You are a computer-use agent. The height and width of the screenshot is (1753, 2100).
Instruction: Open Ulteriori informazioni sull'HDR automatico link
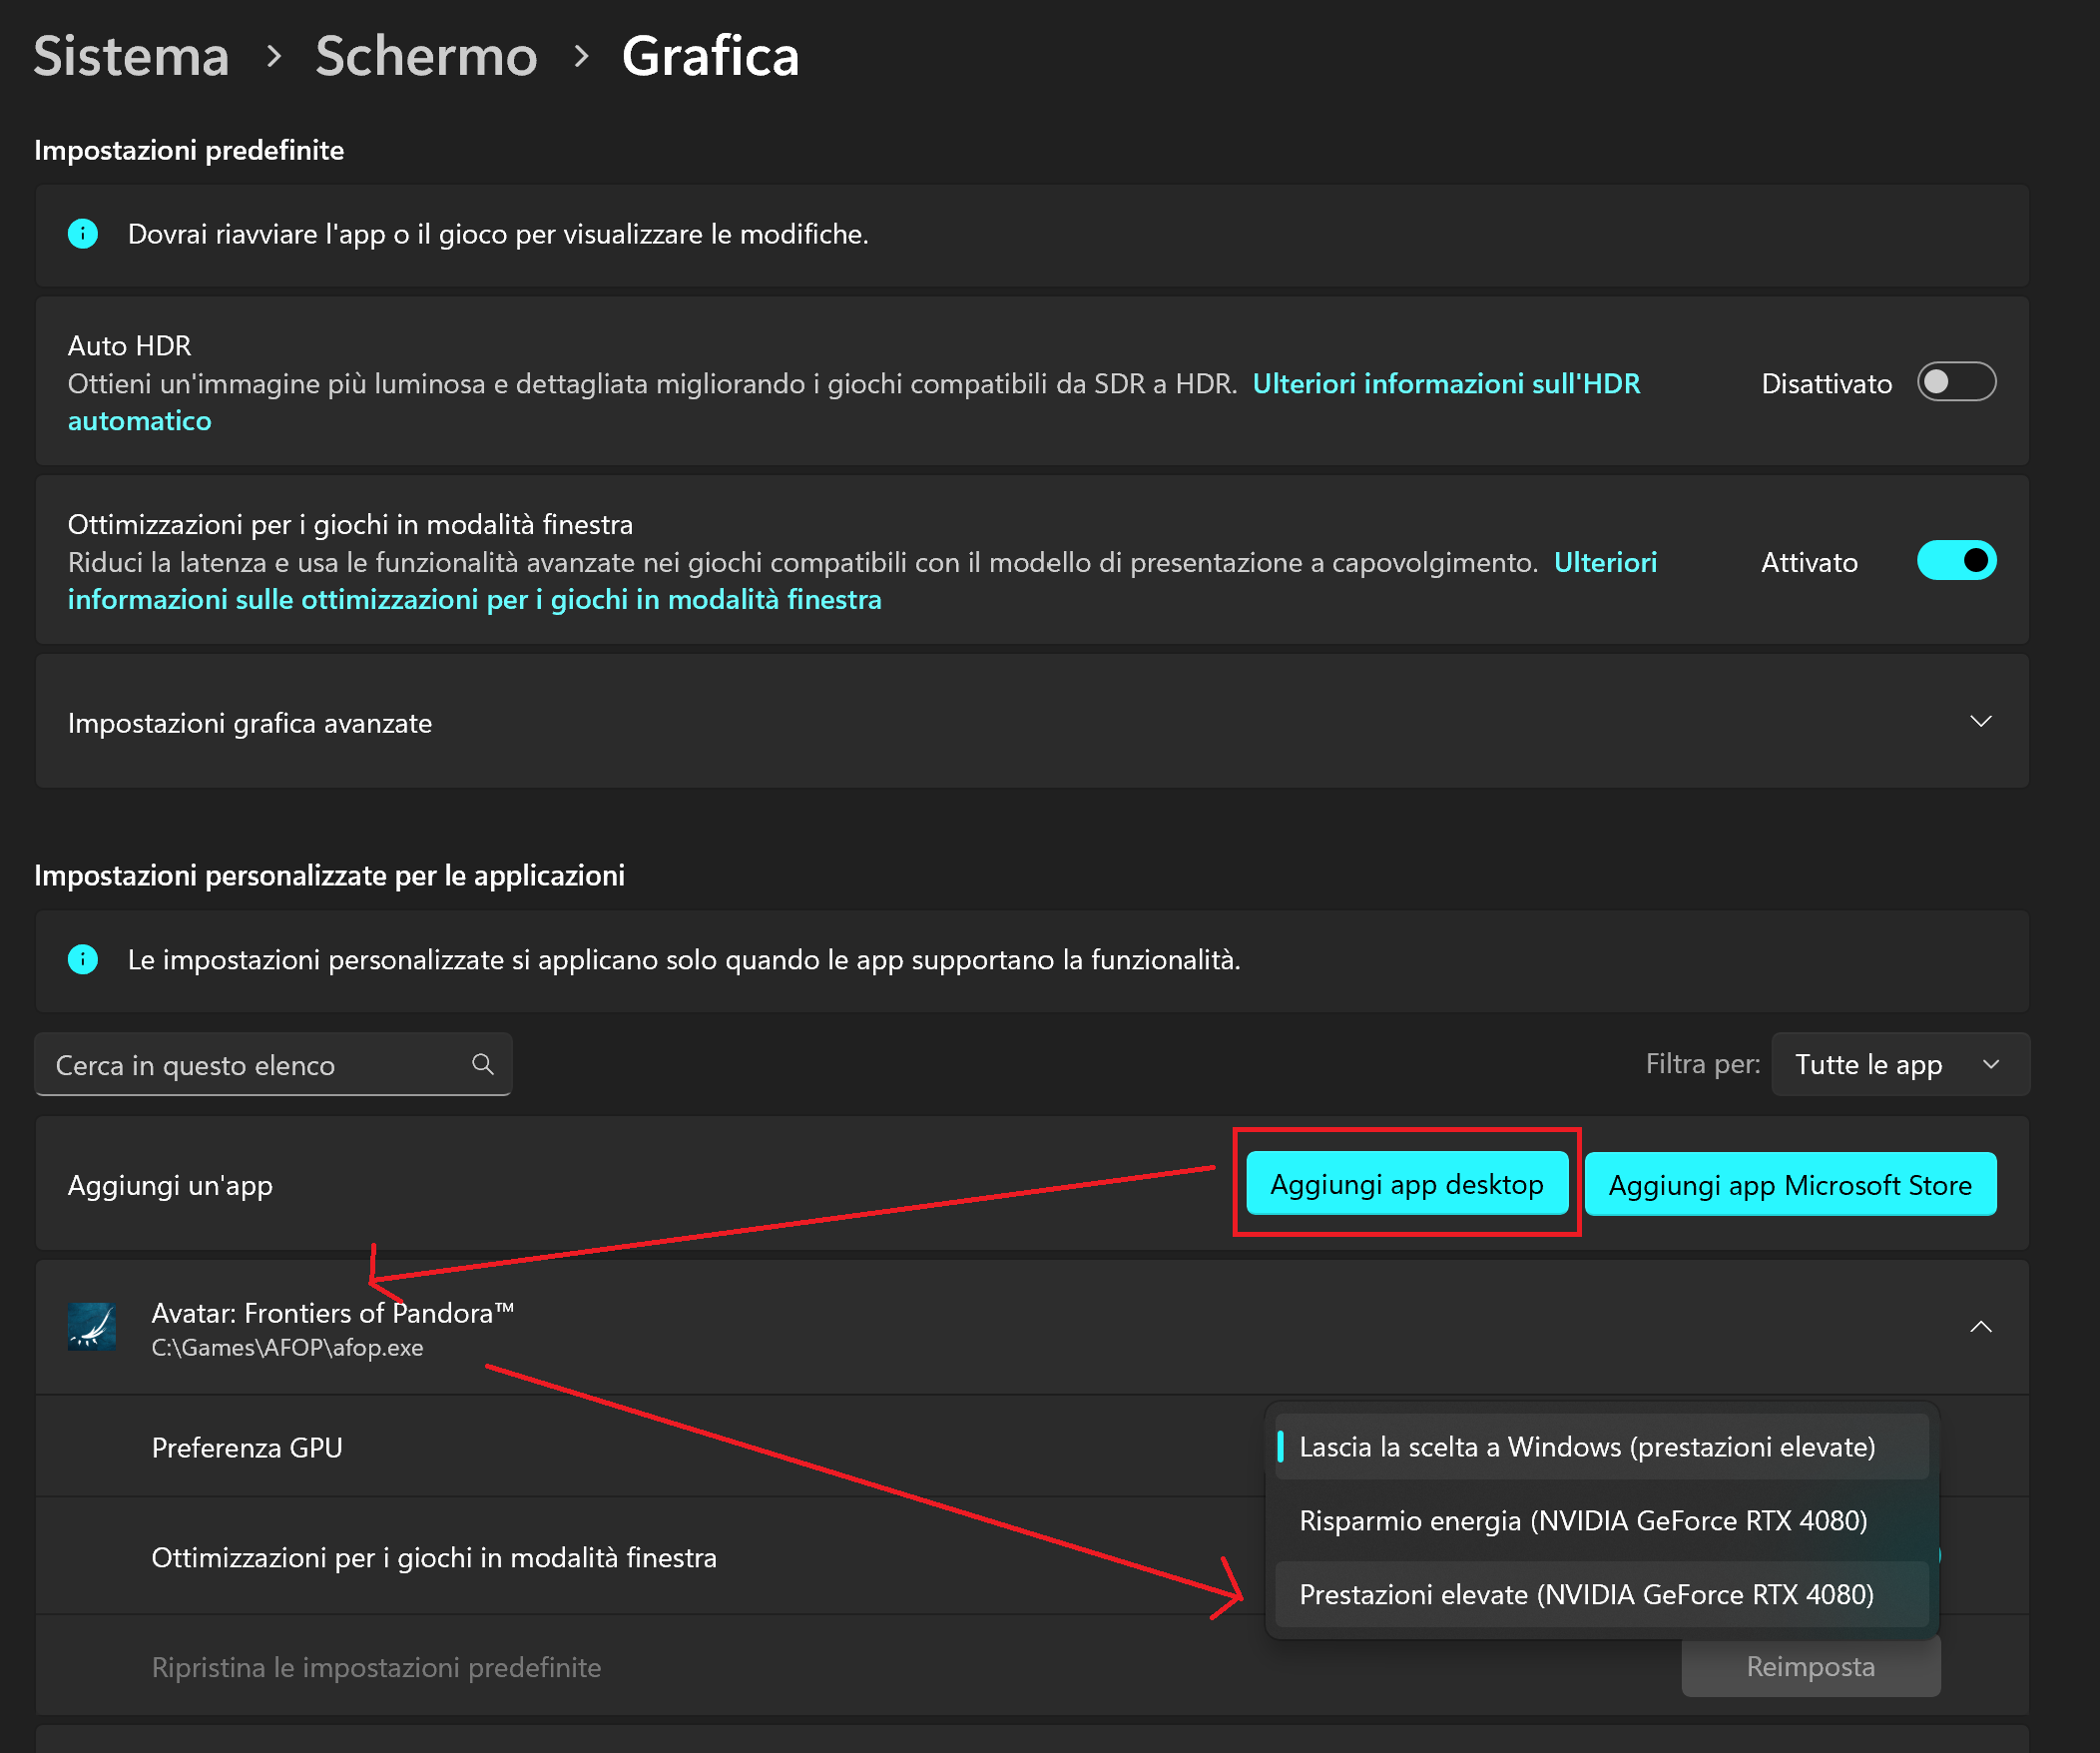pyautogui.click(x=1446, y=384)
